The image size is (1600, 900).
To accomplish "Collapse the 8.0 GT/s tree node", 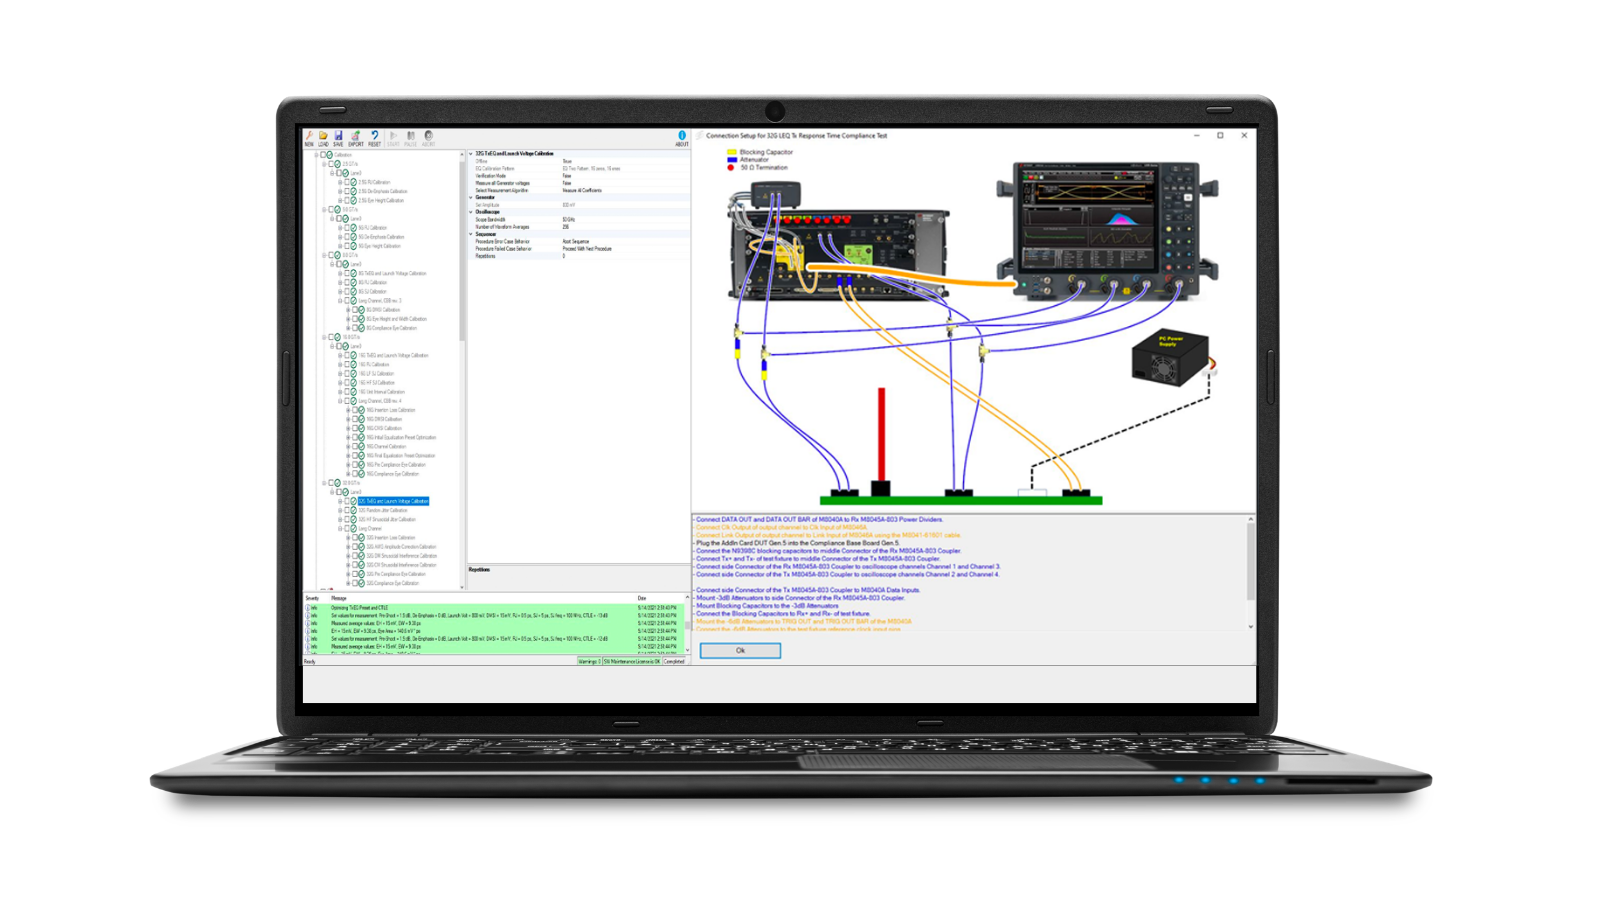I will coord(324,255).
